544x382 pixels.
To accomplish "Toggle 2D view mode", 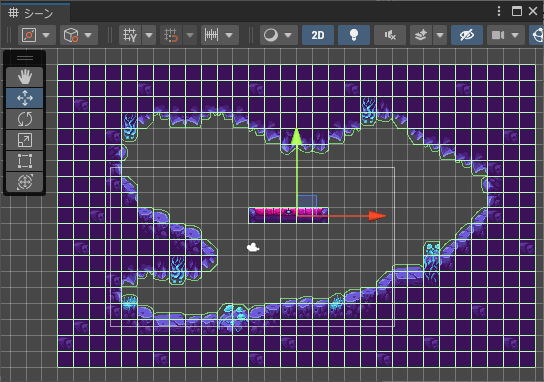I will click(318, 35).
